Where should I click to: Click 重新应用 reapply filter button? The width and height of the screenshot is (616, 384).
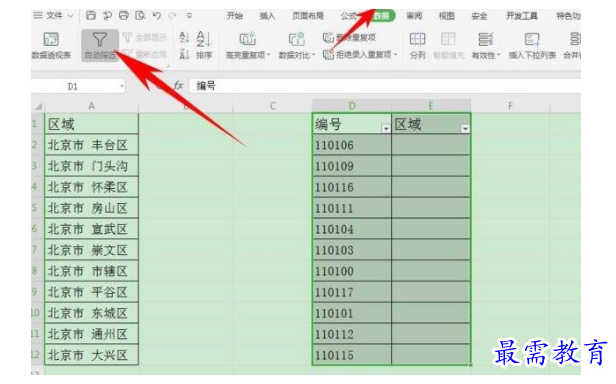click(x=145, y=54)
